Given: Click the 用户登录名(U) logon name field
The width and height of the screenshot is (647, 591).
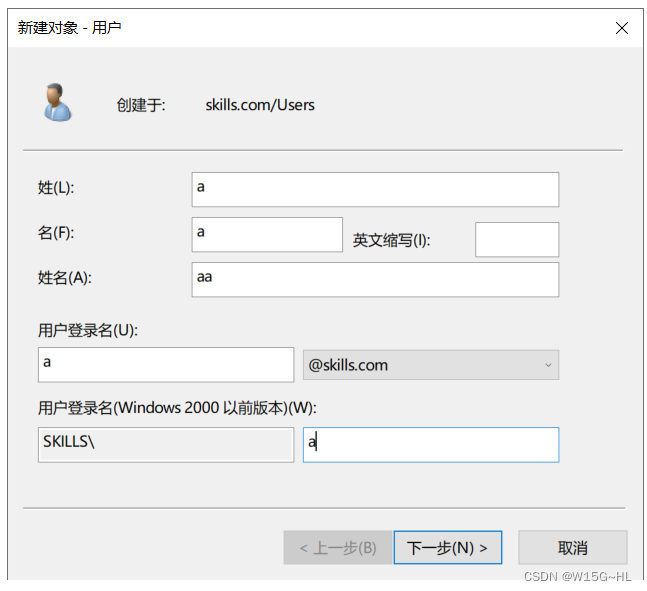Looking at the screenshot, I should pyautogui.click(x=166, y=365).
